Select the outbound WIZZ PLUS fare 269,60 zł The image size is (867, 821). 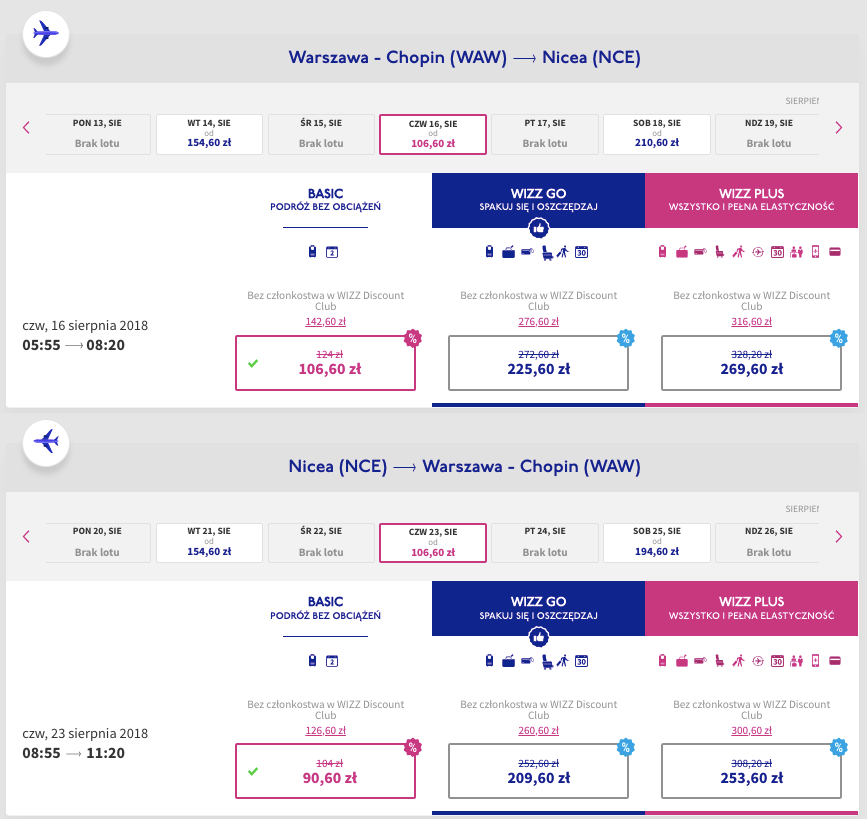(751, 362)
